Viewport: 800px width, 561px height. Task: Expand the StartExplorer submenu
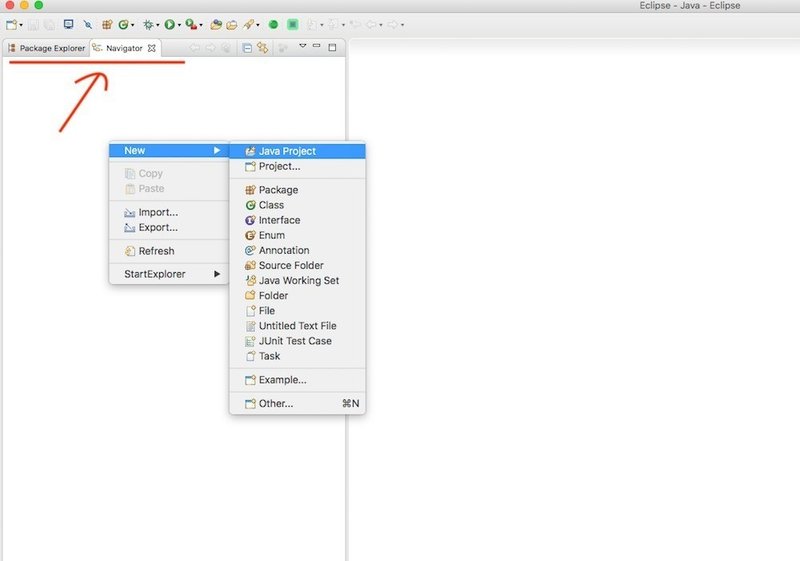[x=169, y=274]
